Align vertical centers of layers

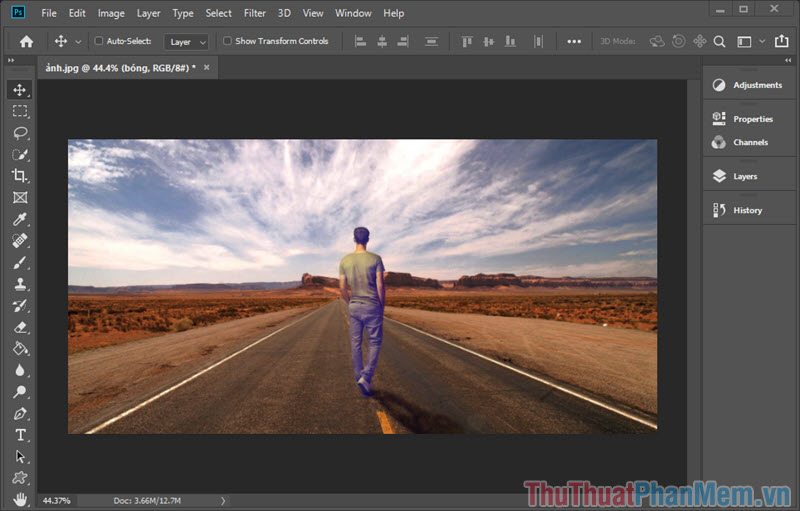coord(489,41)
